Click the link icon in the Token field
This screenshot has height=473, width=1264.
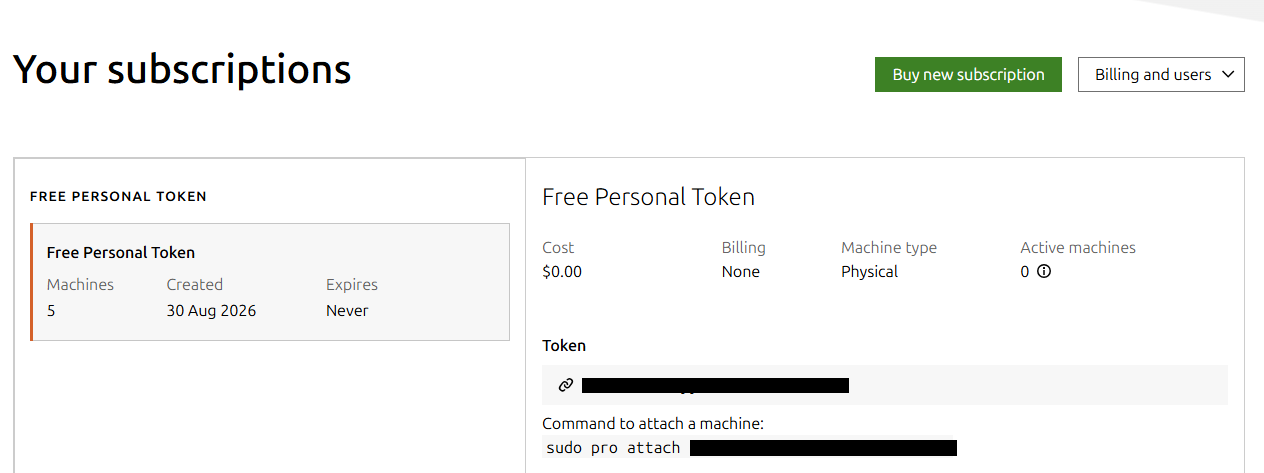coord(566,385)
